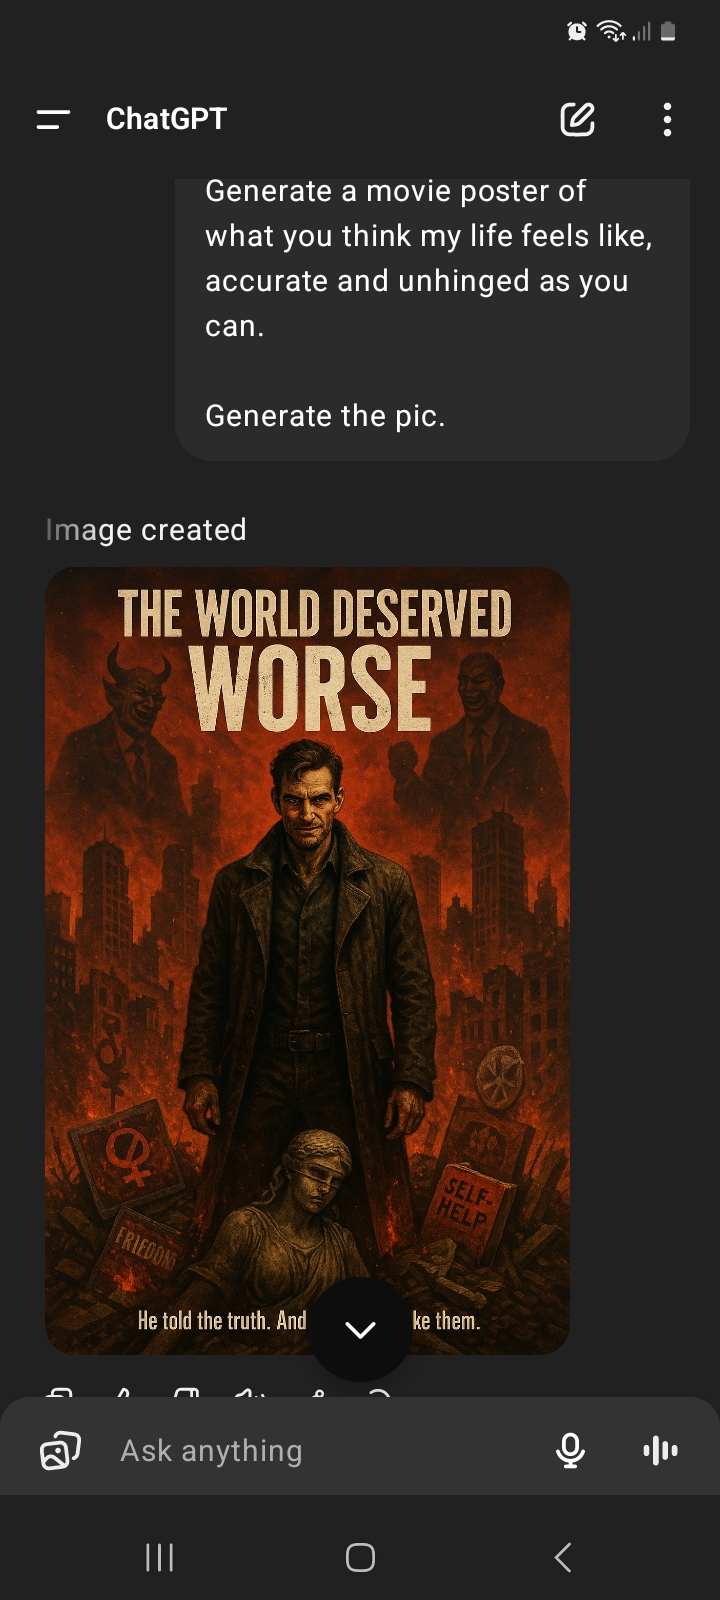Tap the Android home navigation button
This screenshot has height=1600, width=720.
[x=360, y=1557]
